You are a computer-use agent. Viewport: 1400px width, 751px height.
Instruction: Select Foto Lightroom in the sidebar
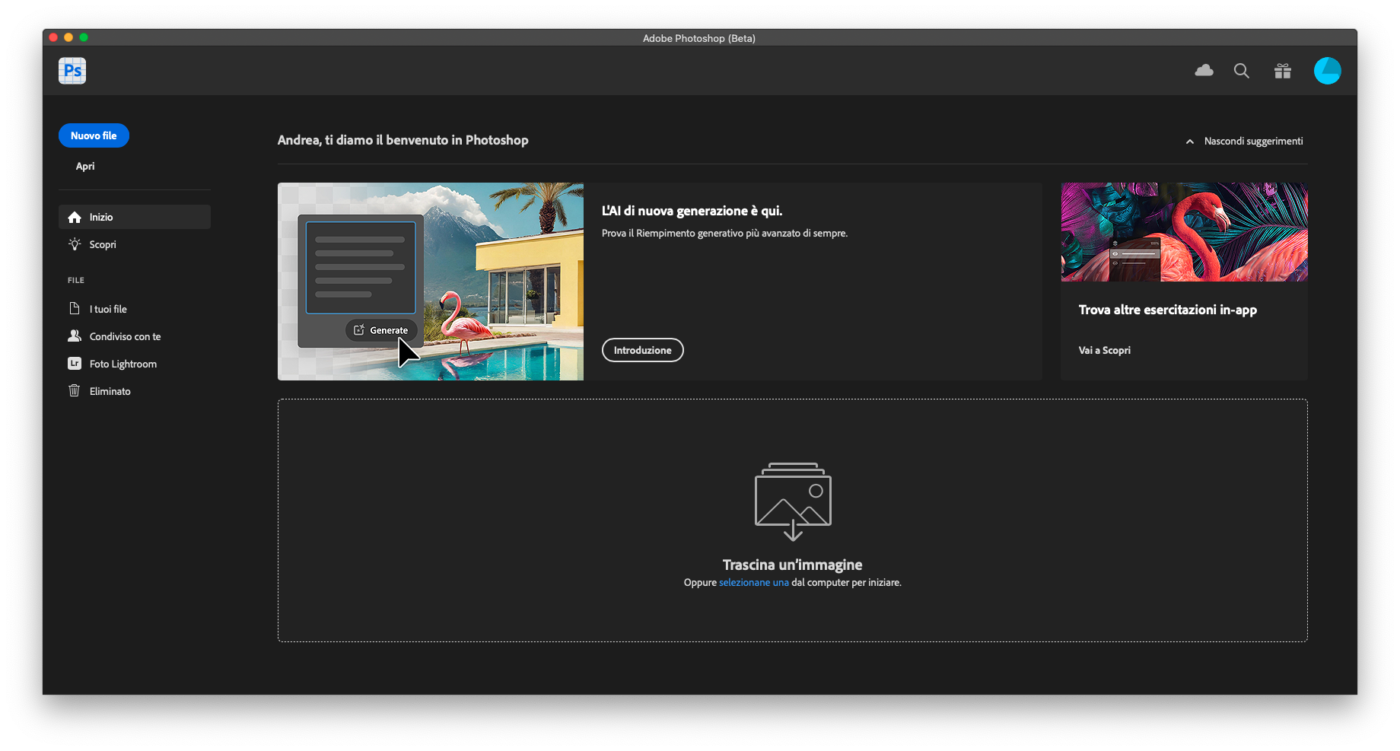coord(123,364)
